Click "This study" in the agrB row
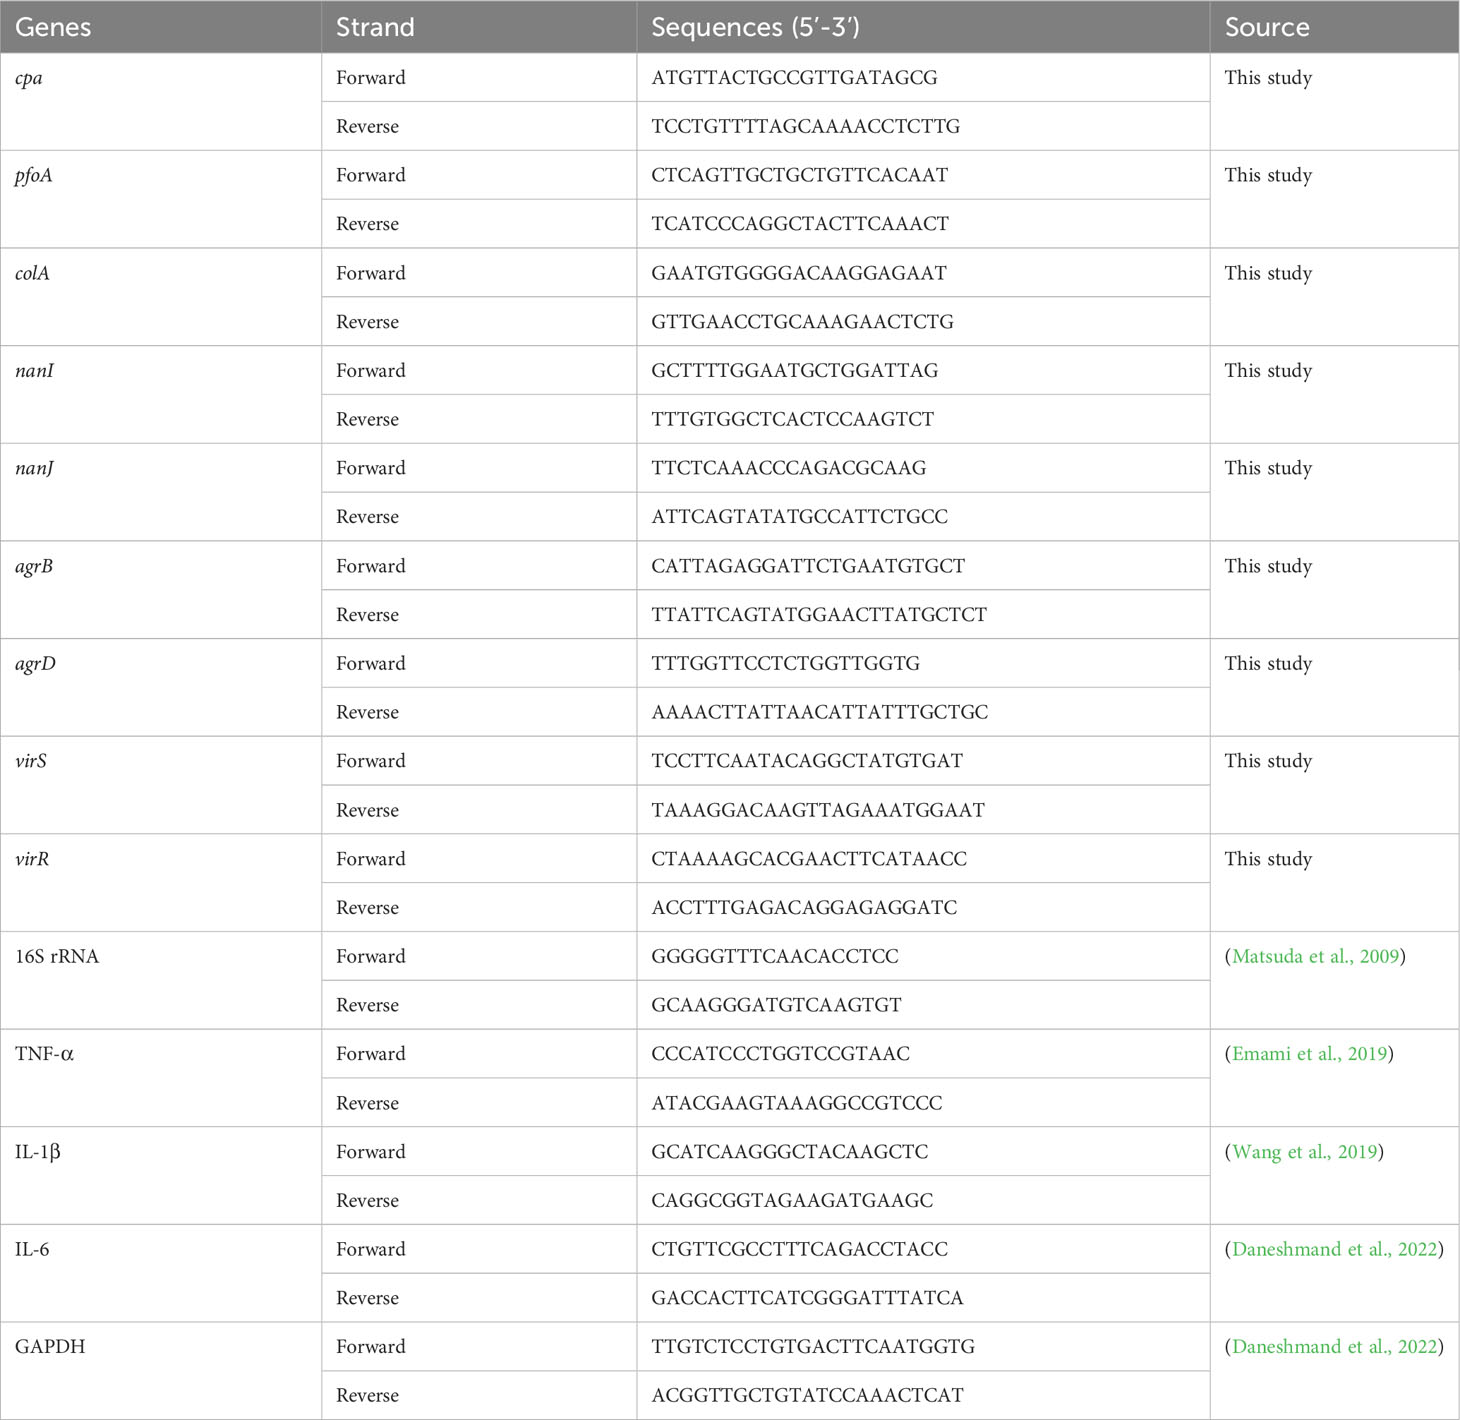Screen dimensions: 1460x1420 1268,566
